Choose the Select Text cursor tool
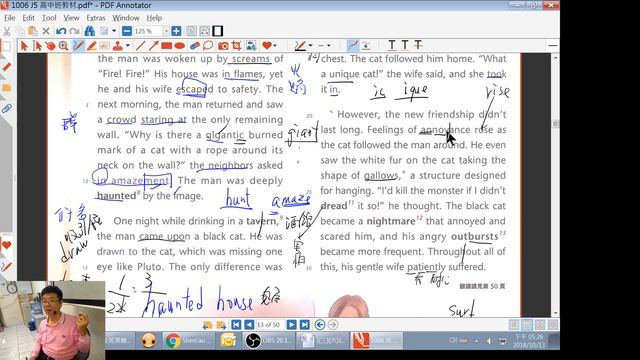The width and height of the screenshot is (640, 360). [37, 46]
